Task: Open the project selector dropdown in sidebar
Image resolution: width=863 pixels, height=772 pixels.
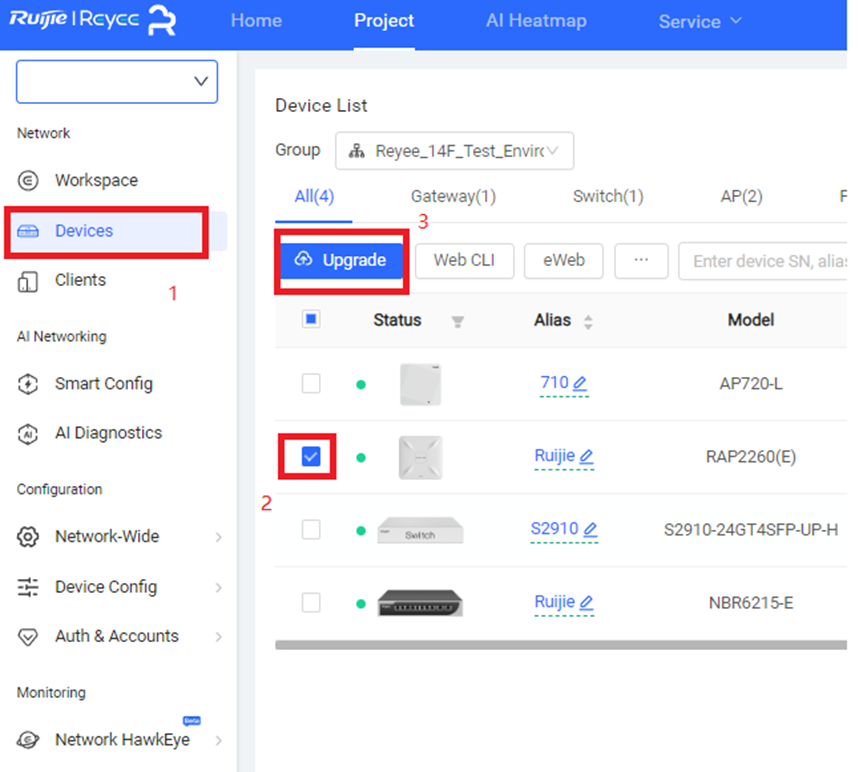Action: tap(117, 81)
